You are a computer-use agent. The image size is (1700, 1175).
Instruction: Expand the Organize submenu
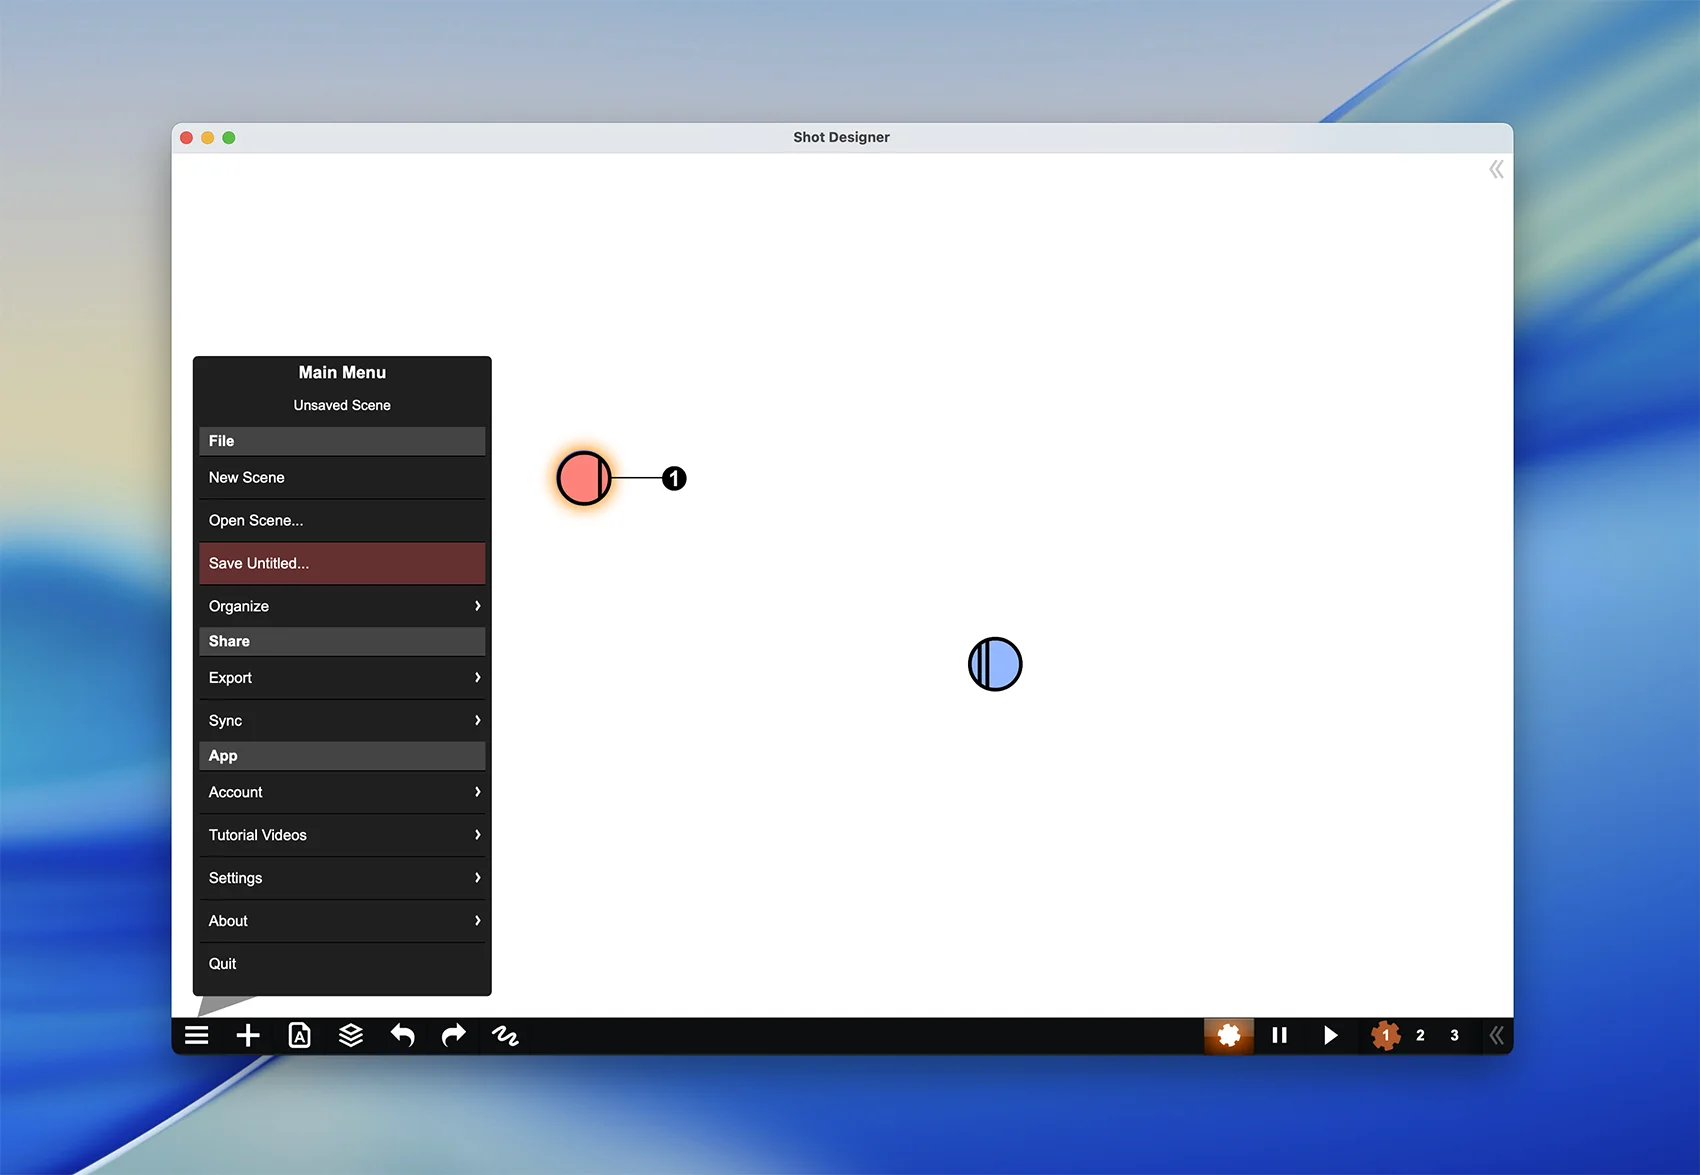342,606
